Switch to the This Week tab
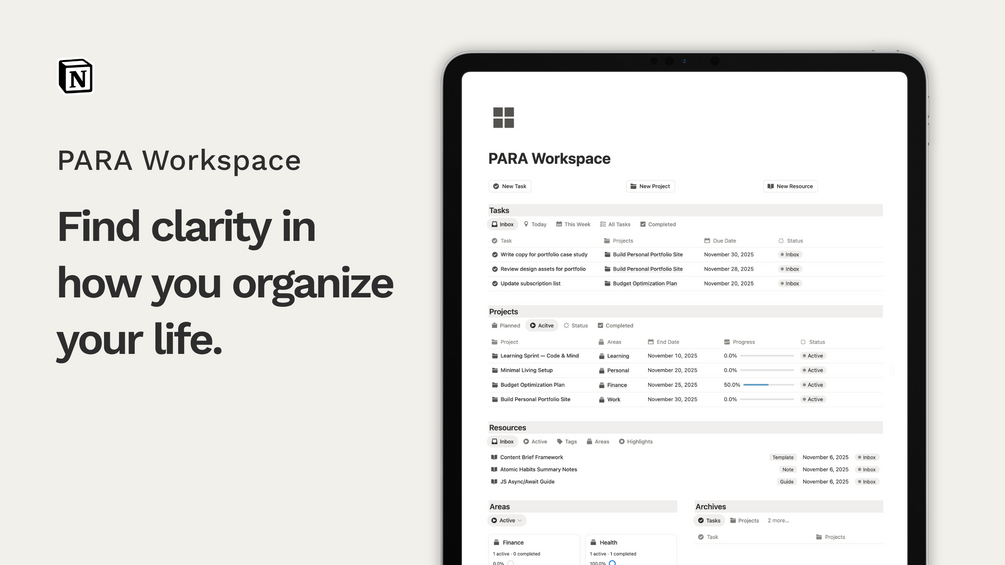 point(573,224)
